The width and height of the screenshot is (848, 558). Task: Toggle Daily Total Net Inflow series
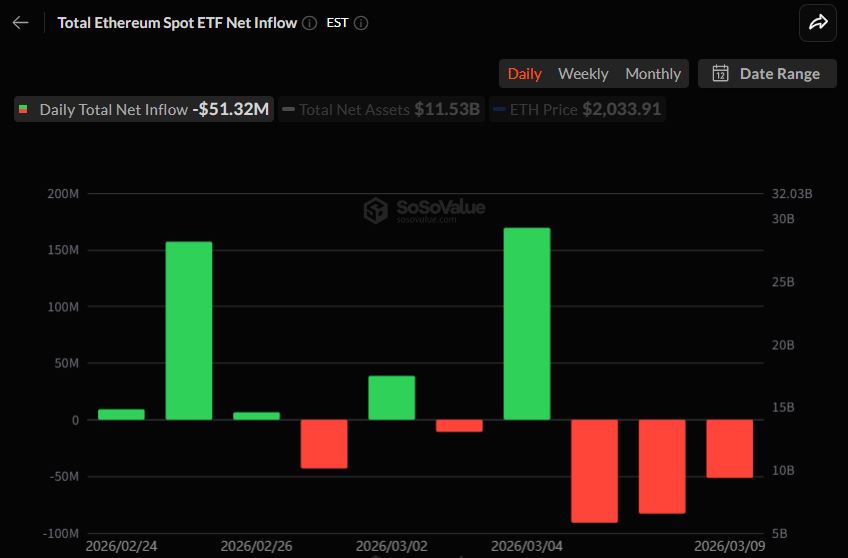[x=143, y=110]
